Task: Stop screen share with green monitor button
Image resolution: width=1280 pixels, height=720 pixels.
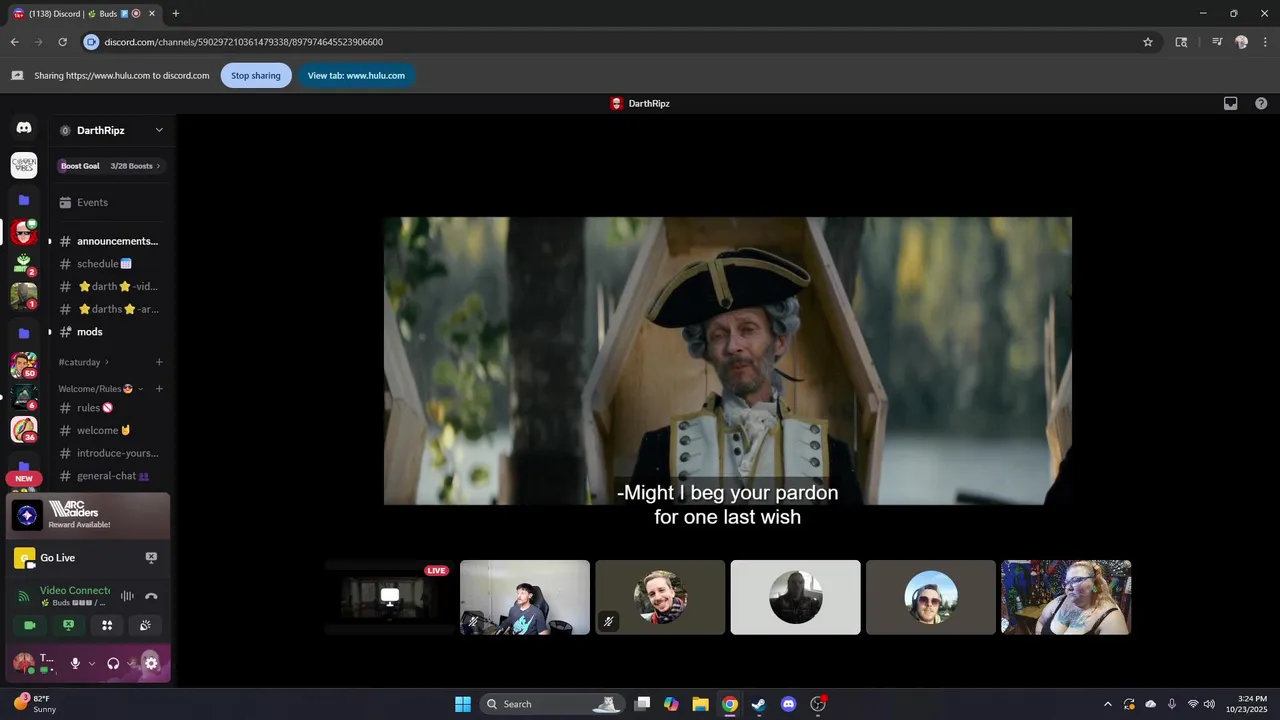Action: tap(68, 625)
